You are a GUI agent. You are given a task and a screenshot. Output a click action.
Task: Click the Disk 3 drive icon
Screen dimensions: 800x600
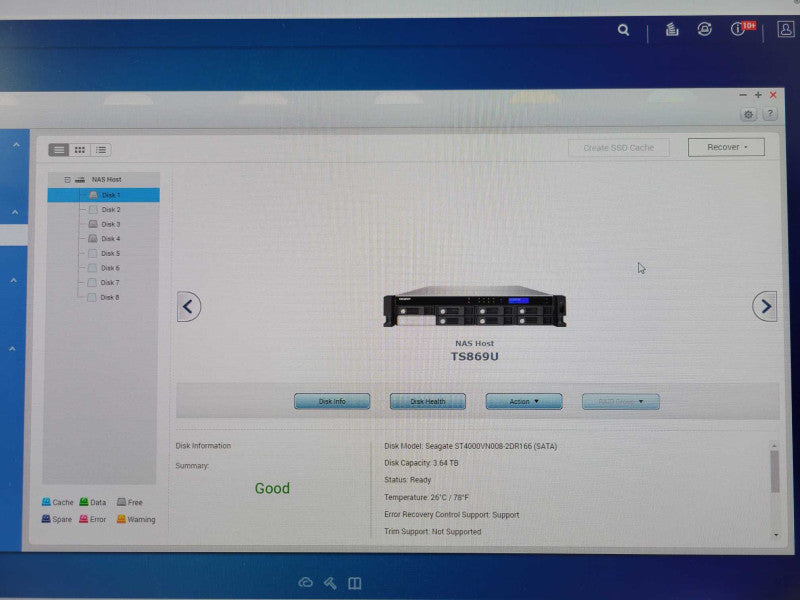click(93, 224)
